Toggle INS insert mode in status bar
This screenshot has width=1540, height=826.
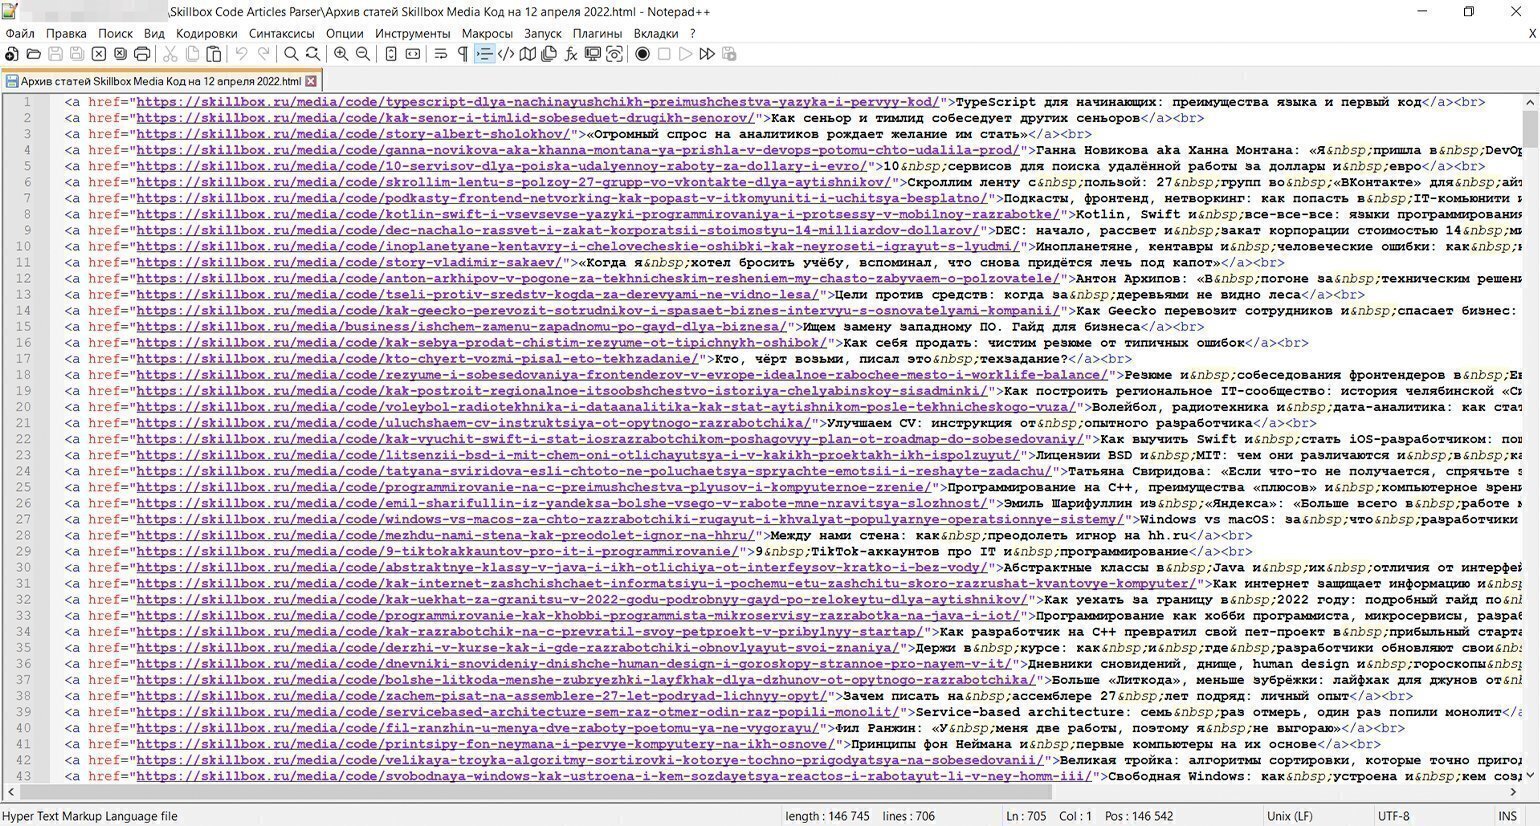tap(1507, 816)
